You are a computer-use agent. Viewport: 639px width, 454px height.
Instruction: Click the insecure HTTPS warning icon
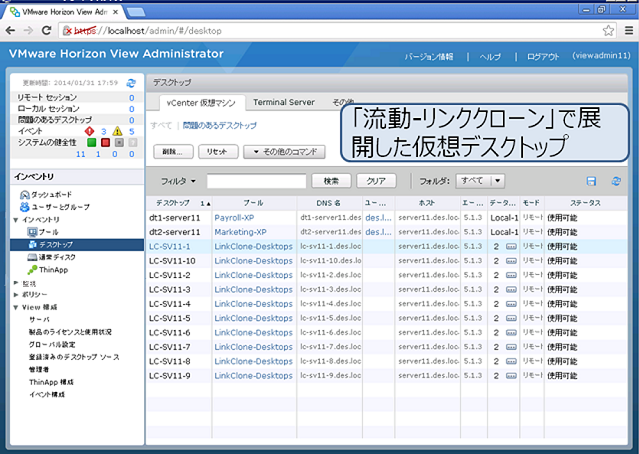point(68,31)
